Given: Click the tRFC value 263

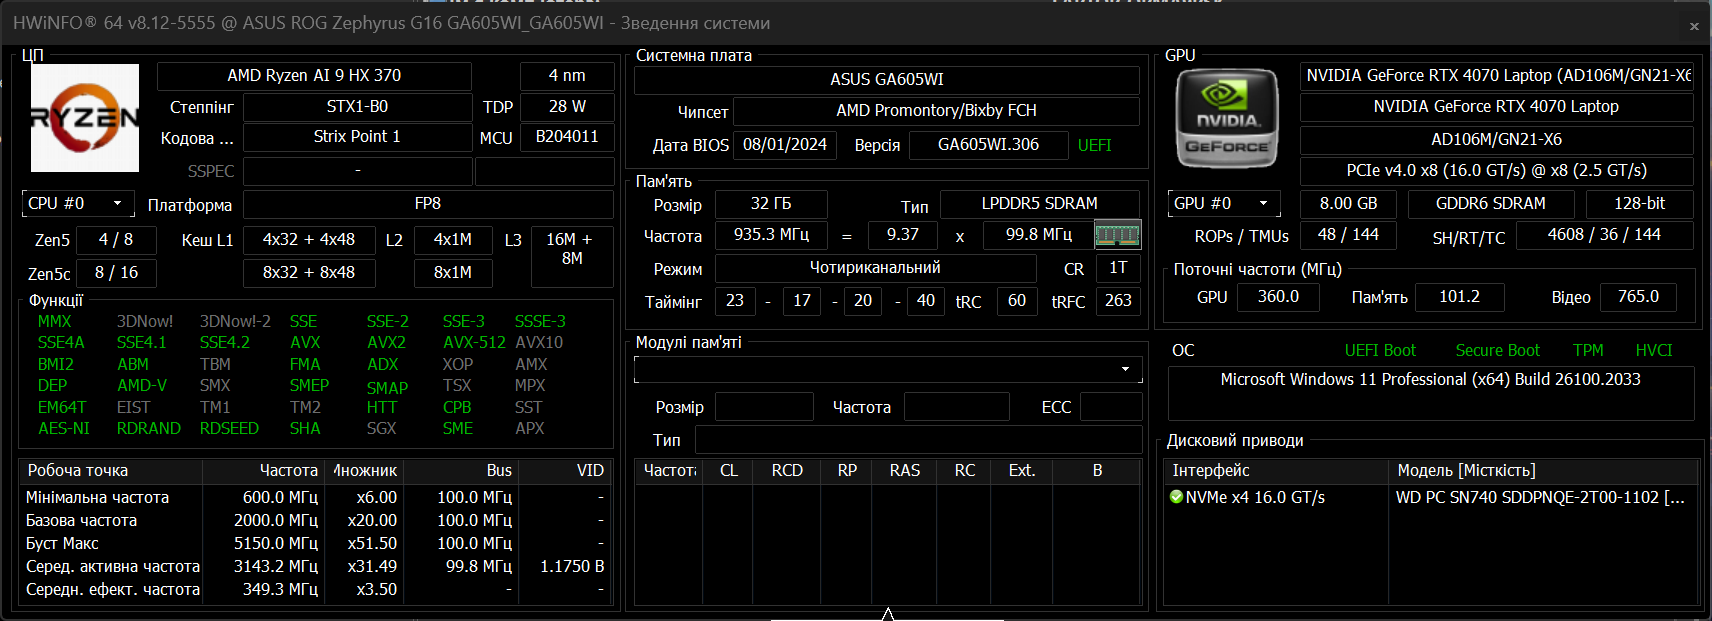Looking at the screenshot, I should tap(1118, 301).
